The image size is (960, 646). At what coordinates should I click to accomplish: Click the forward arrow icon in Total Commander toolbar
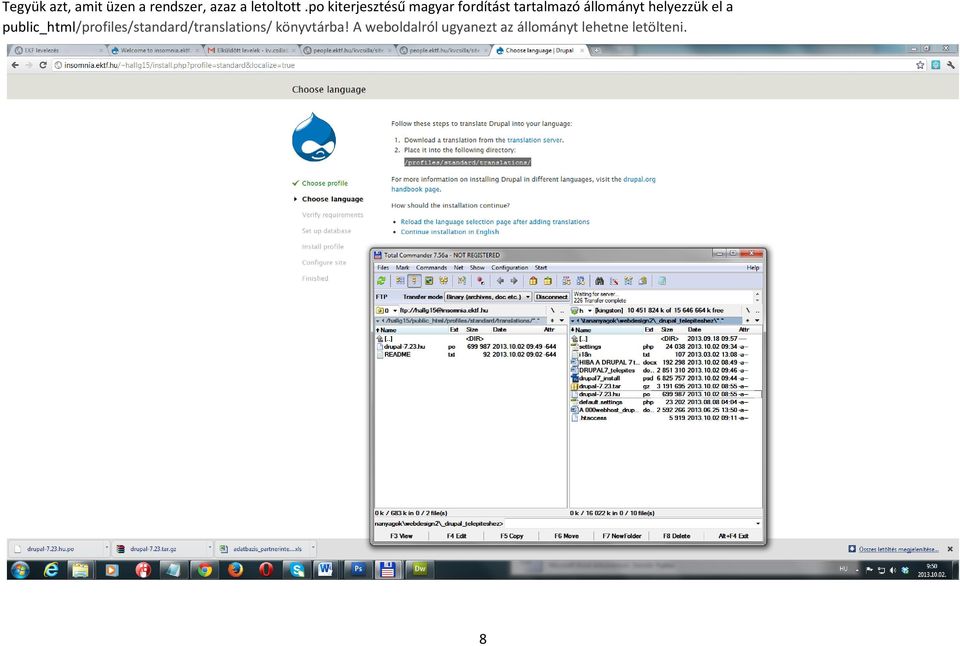[x=514, y=281]
